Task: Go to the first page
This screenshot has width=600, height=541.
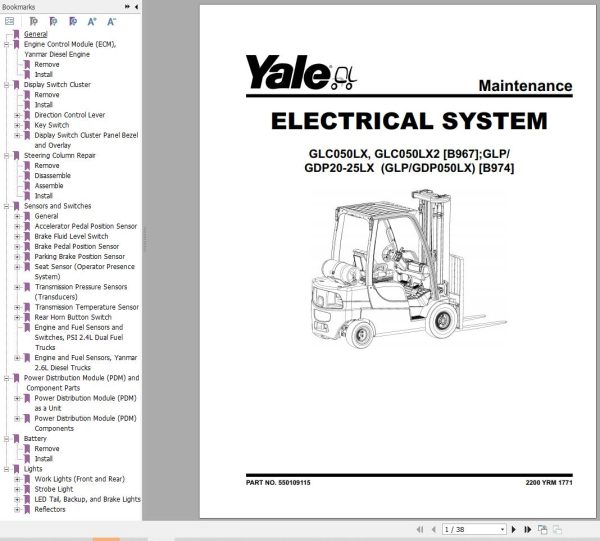Action: point(420,530)
